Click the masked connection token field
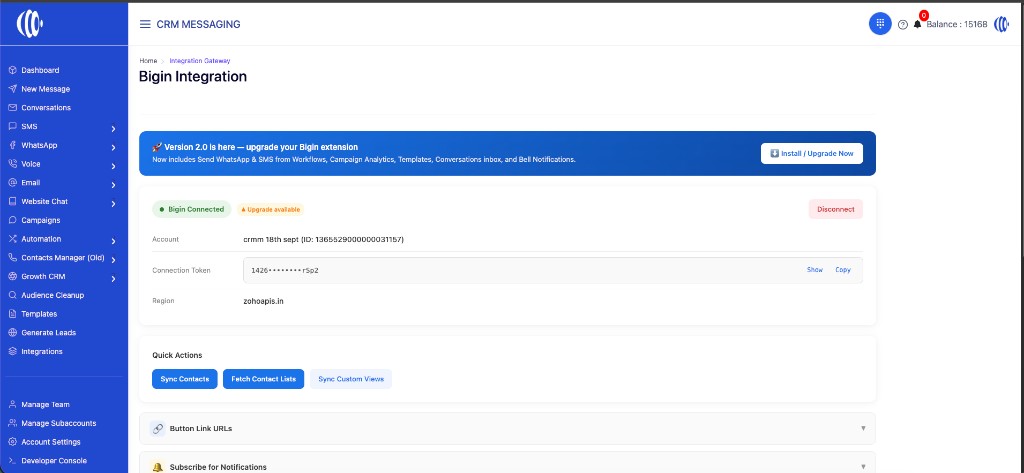Viewport: 1024px width, 473px height. click(x=552, y=270)
